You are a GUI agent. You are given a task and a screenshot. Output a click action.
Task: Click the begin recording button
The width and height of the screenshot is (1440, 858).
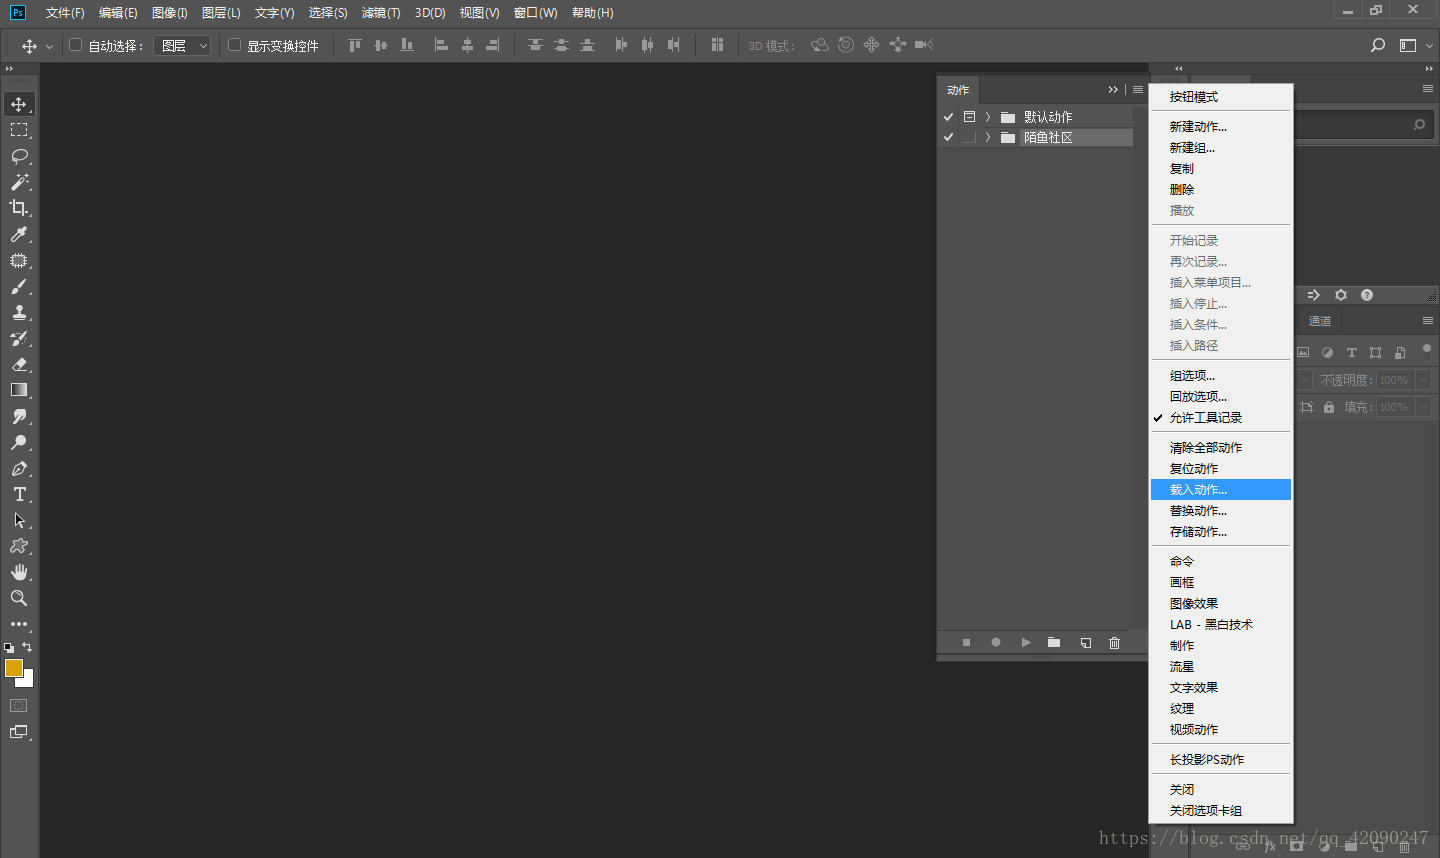click(x=996, y=643)
